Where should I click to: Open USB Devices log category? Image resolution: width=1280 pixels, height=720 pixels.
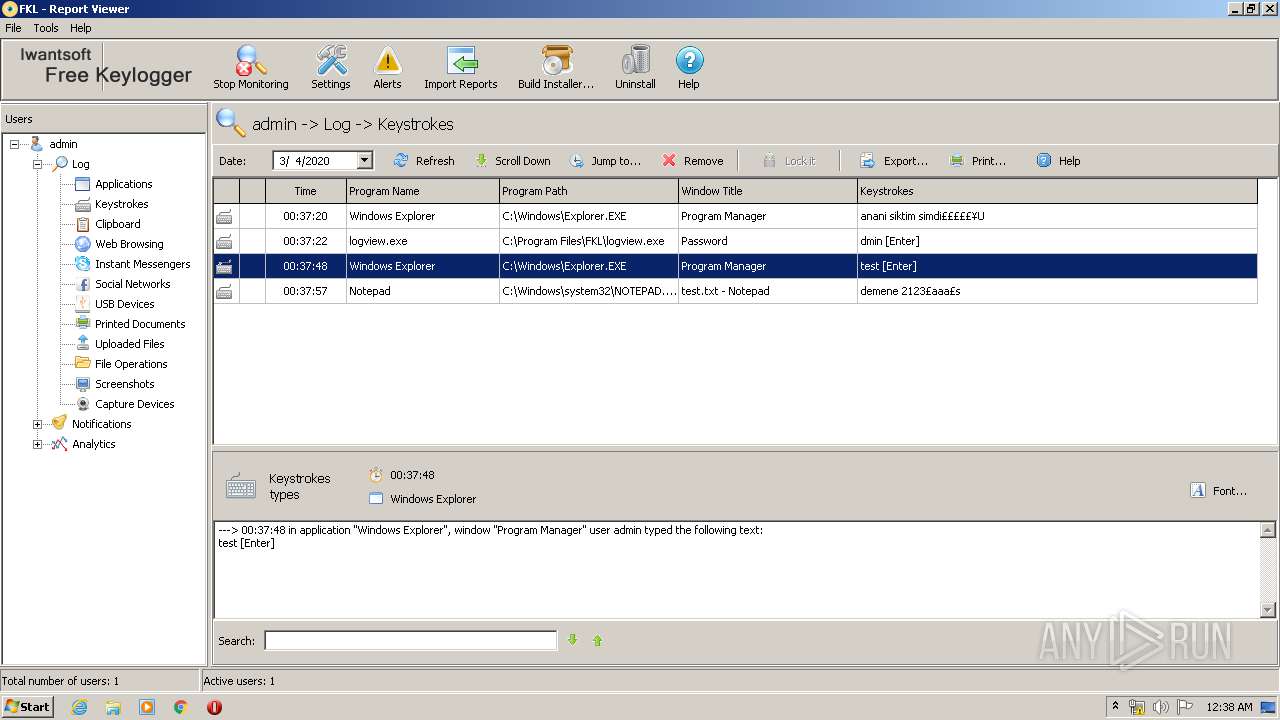[124, 304]
